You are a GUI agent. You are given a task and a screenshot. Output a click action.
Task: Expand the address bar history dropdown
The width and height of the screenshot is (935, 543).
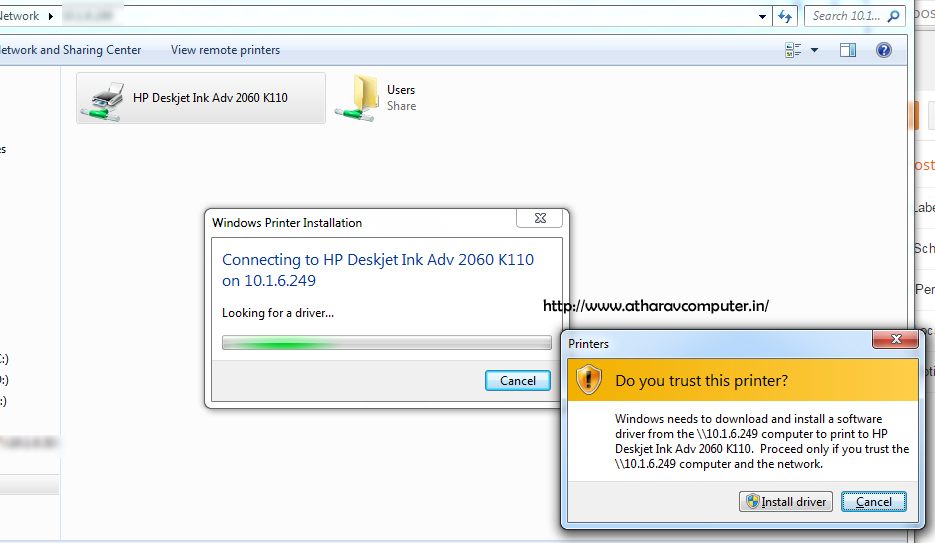[x=762, y=17]
